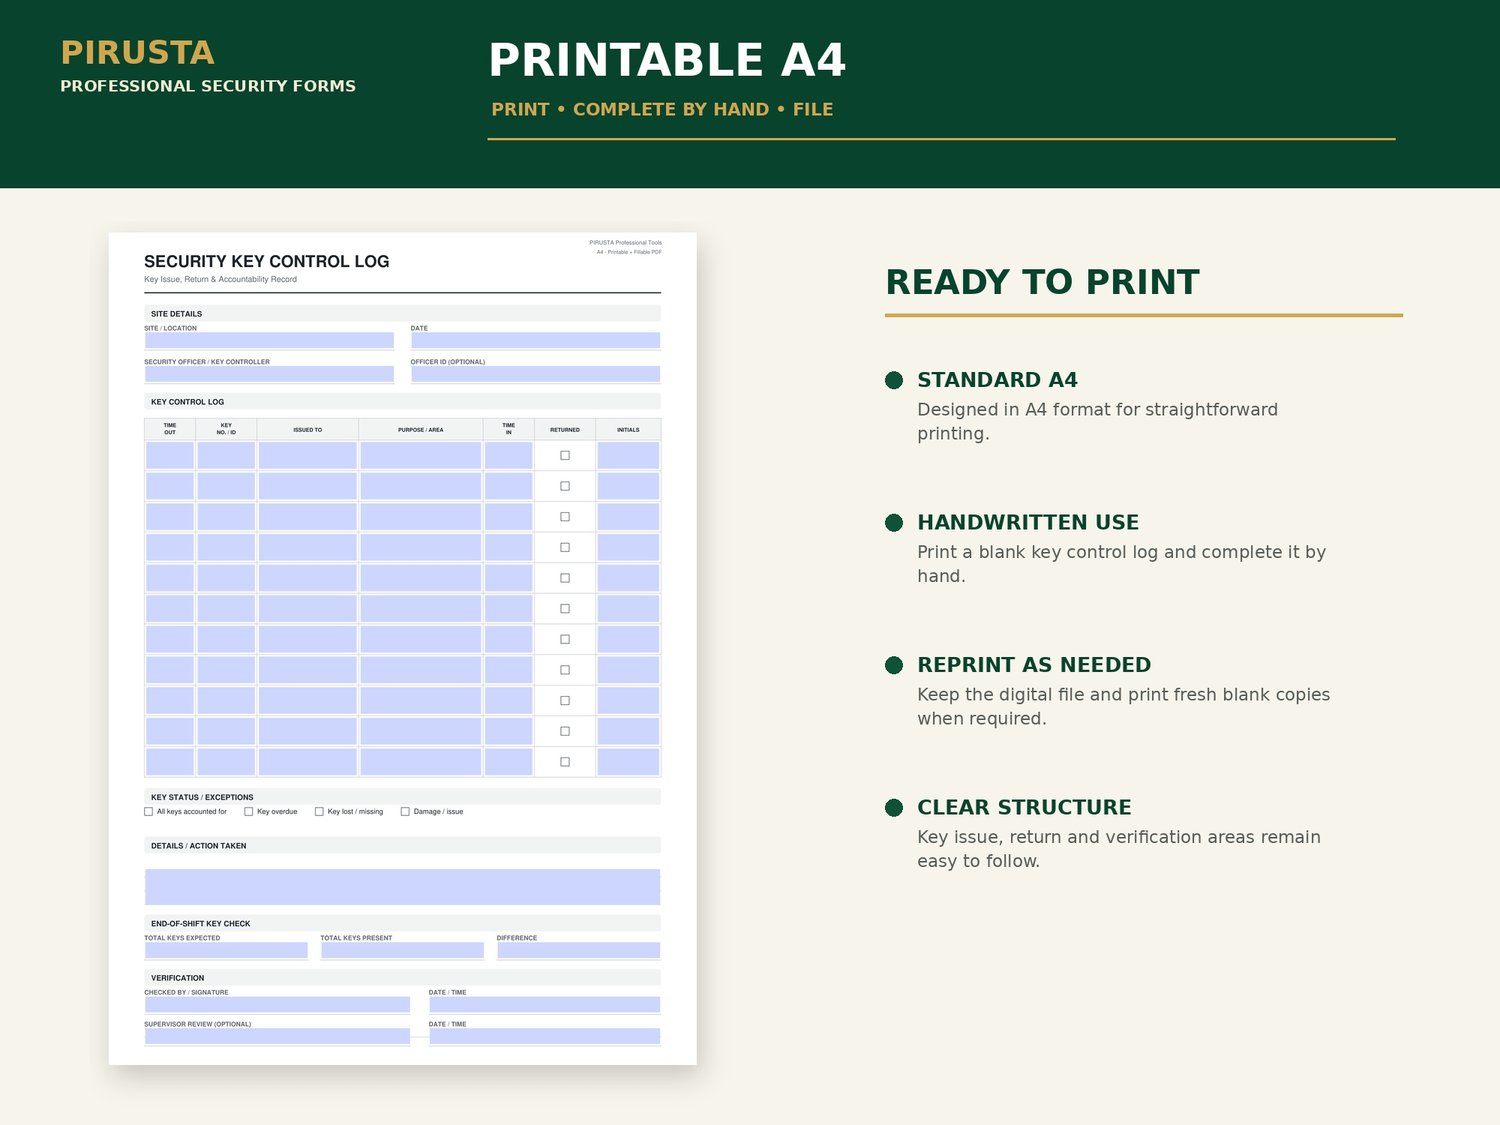Click the 'REPRINT AS NEEDED' feature title
Image resolution: width=1500 pixels, height=1125 pixels.
(x=1034, y=665)
